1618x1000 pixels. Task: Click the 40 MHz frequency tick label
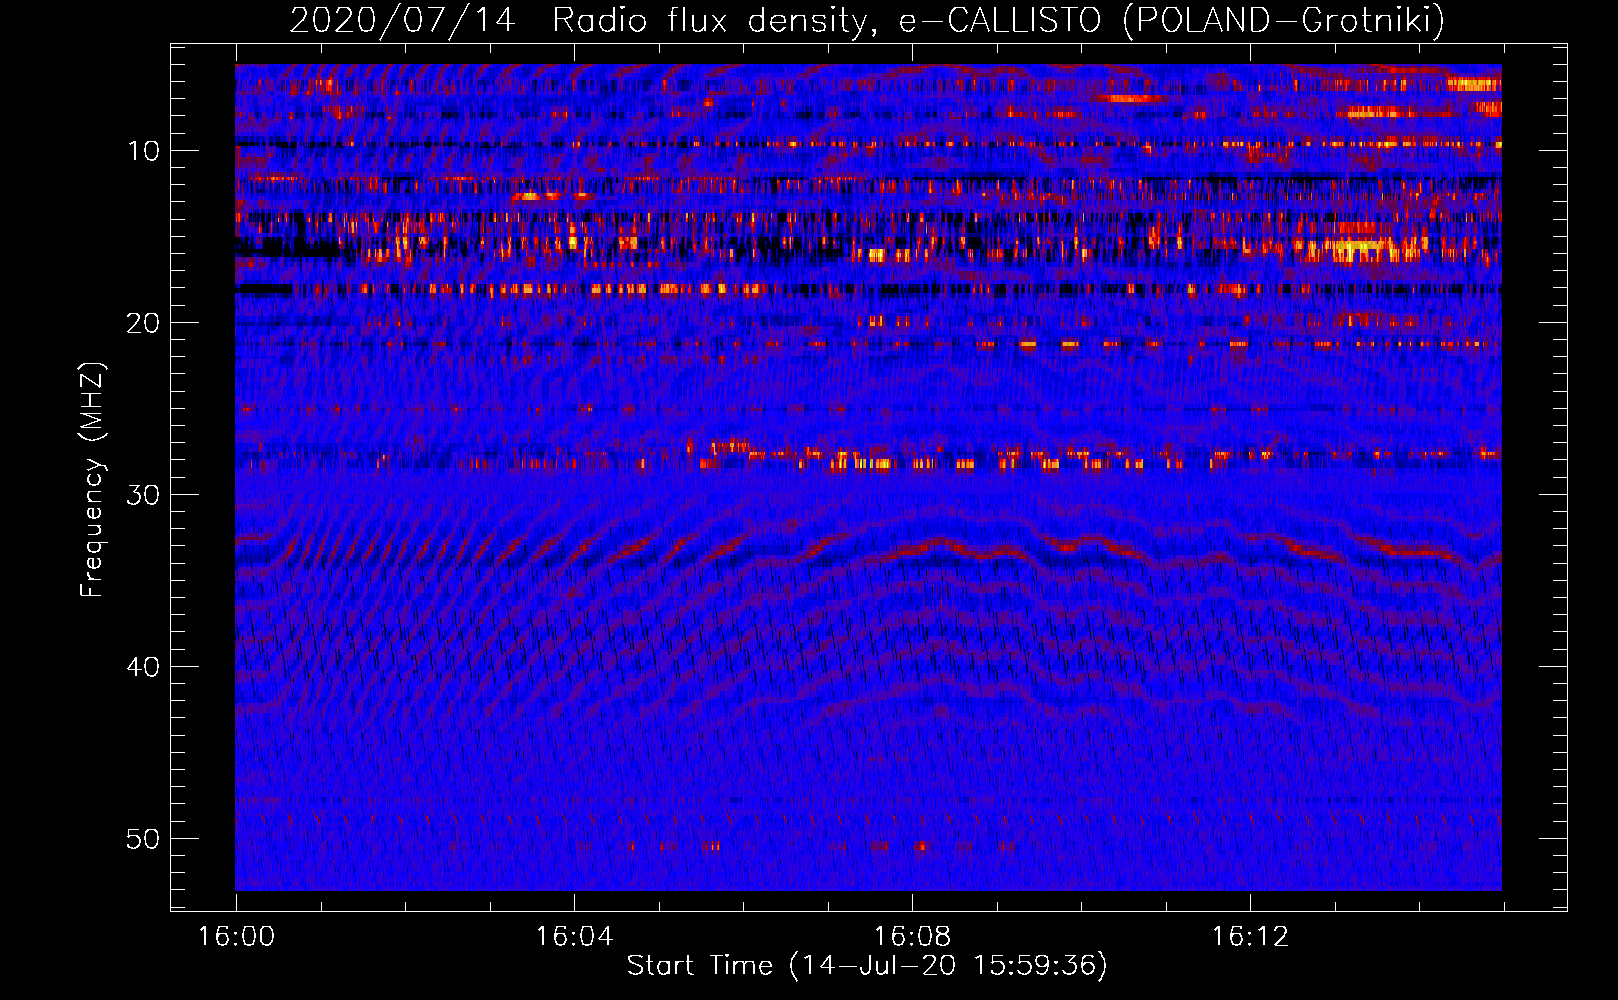pos(144,667)
